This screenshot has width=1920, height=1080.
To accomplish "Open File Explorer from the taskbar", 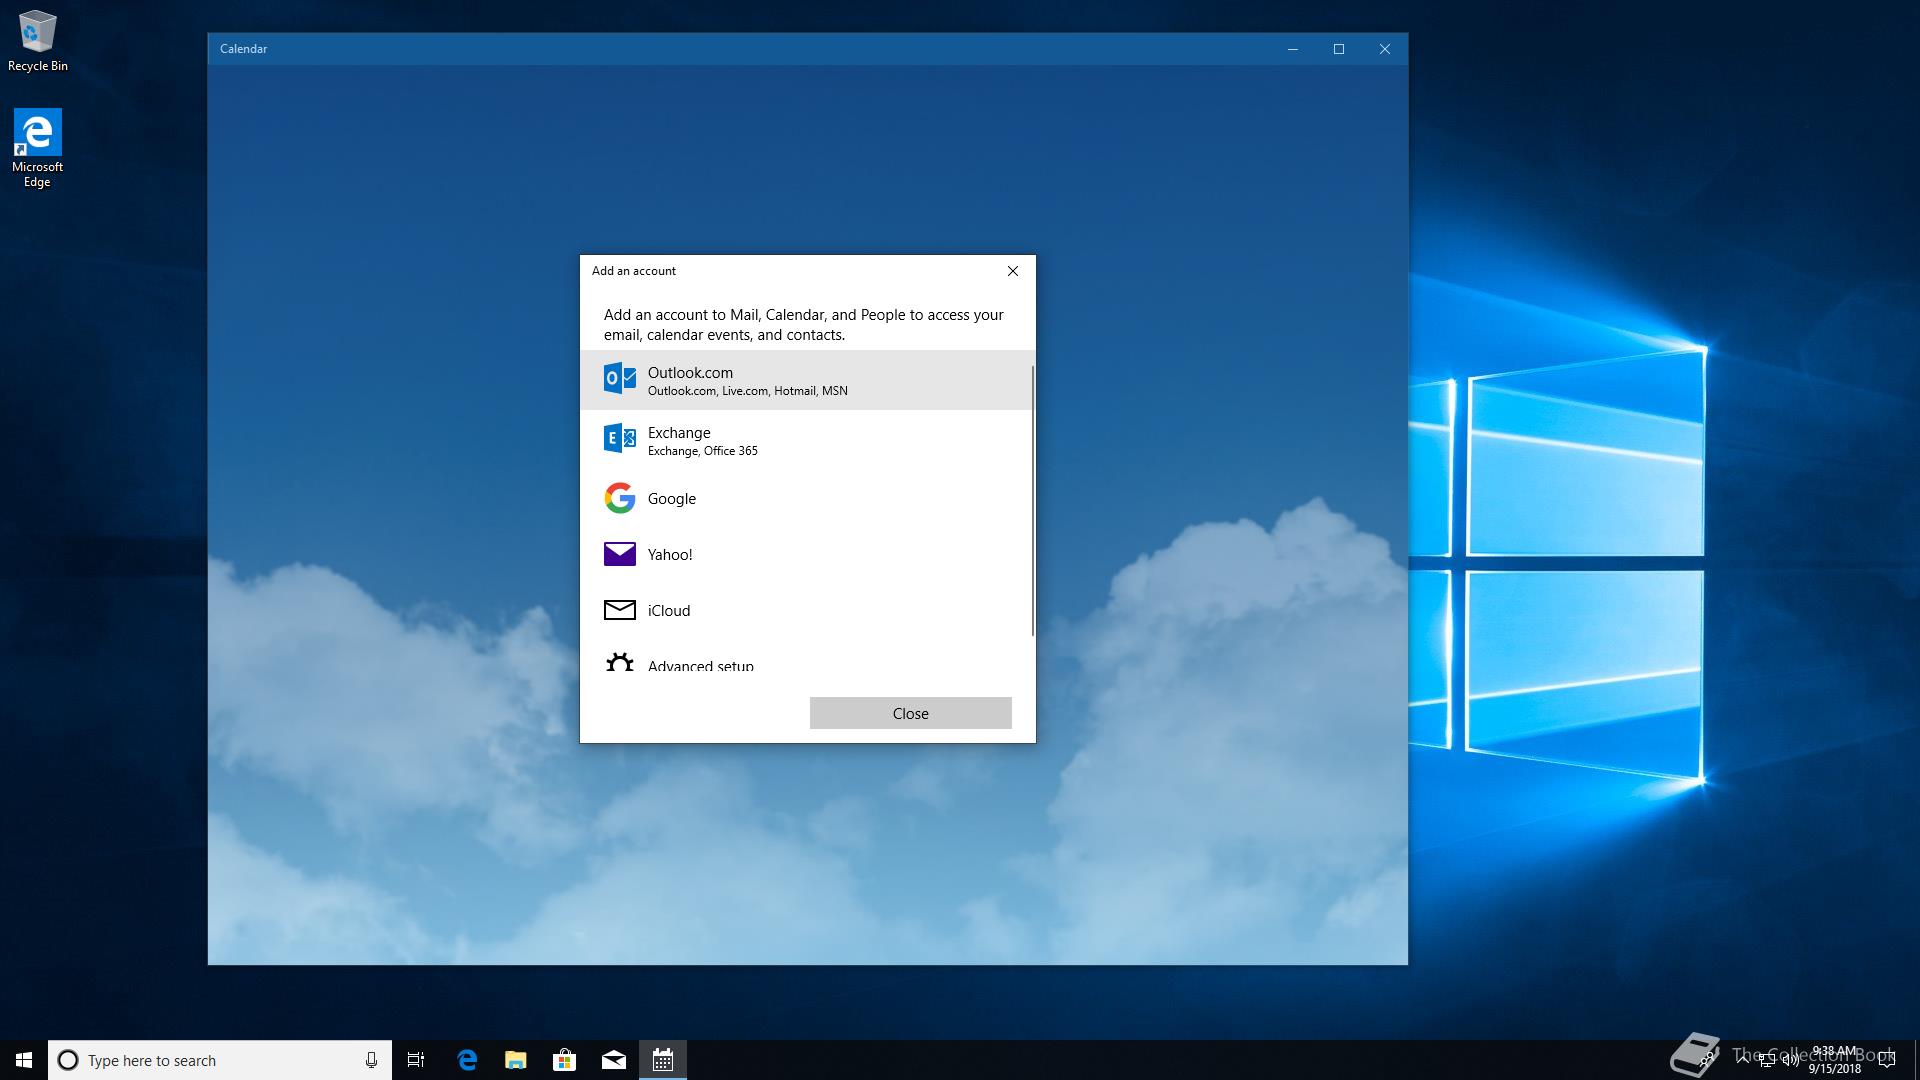I will pyautogui.click(x=516, y=1060).
